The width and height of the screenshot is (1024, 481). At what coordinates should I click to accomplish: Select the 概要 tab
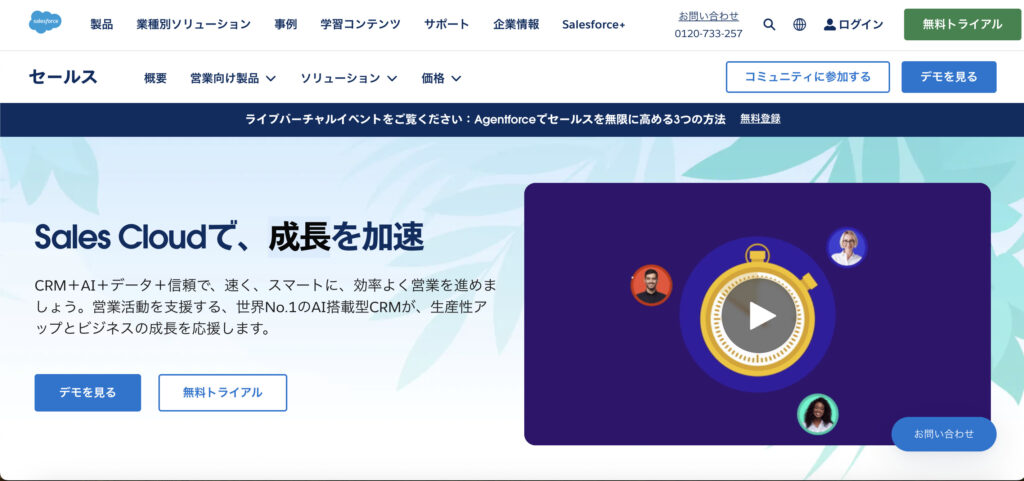155,78
